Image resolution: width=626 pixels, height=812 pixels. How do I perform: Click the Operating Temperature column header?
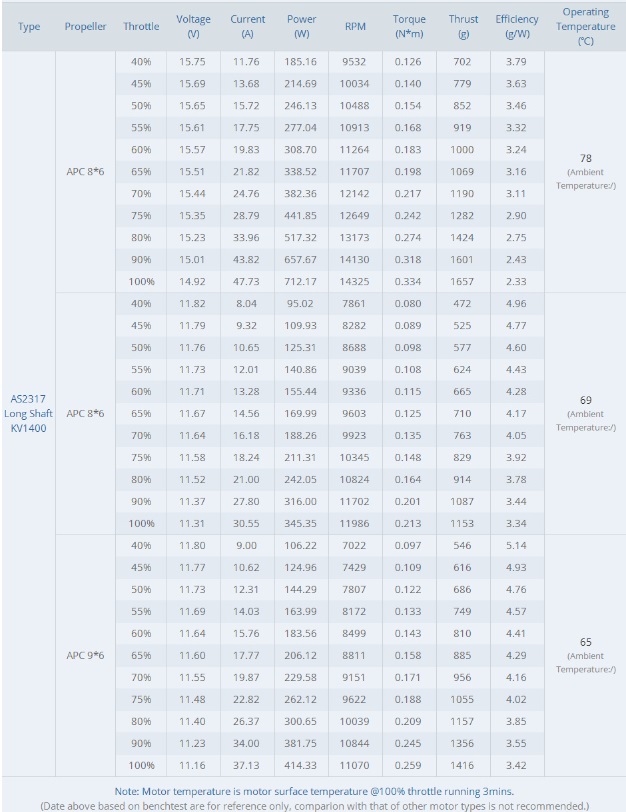point(586,26)
